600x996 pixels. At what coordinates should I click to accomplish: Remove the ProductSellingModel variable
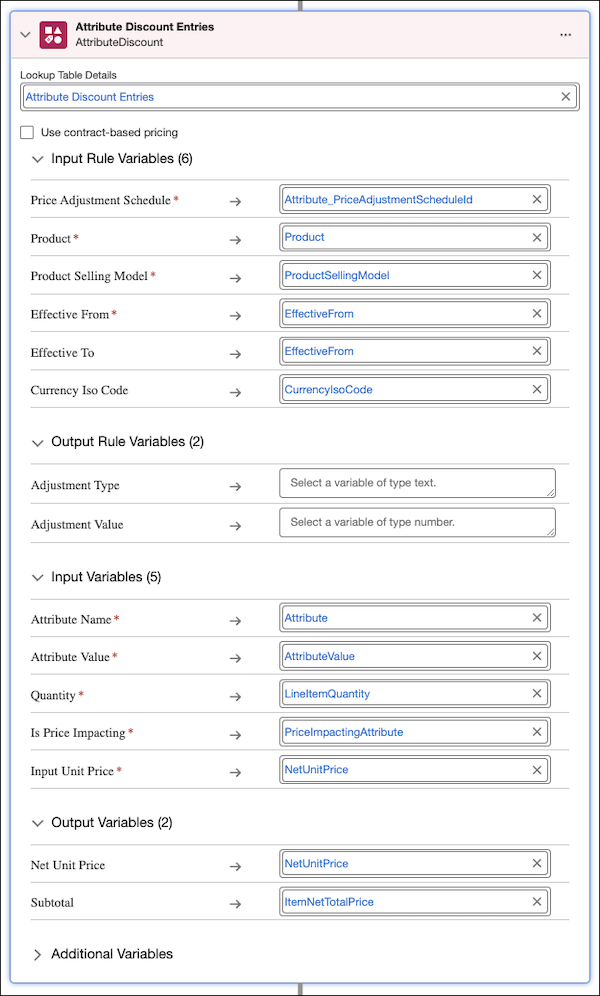(537, 275)
